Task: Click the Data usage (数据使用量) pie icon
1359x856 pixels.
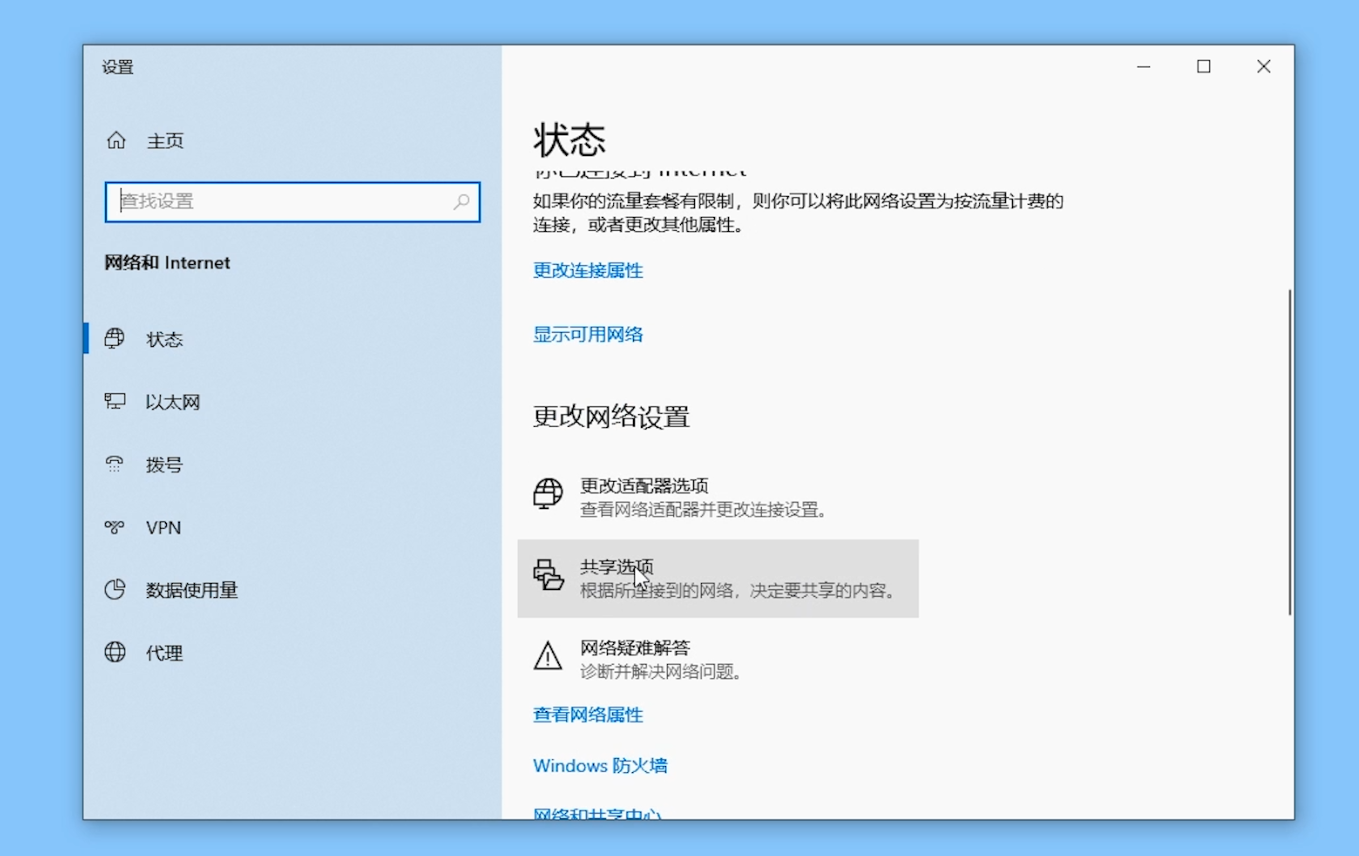Action: [x=115, y=590]
